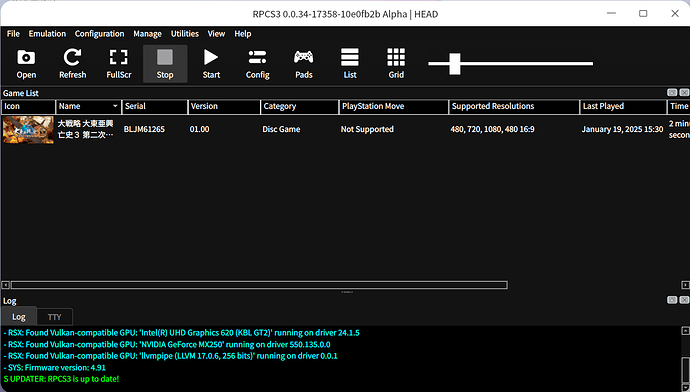Click the Disc Game category cell
The width and height of the screenshot is (690, 392).
pyautogui.click(x=281, y=129)
